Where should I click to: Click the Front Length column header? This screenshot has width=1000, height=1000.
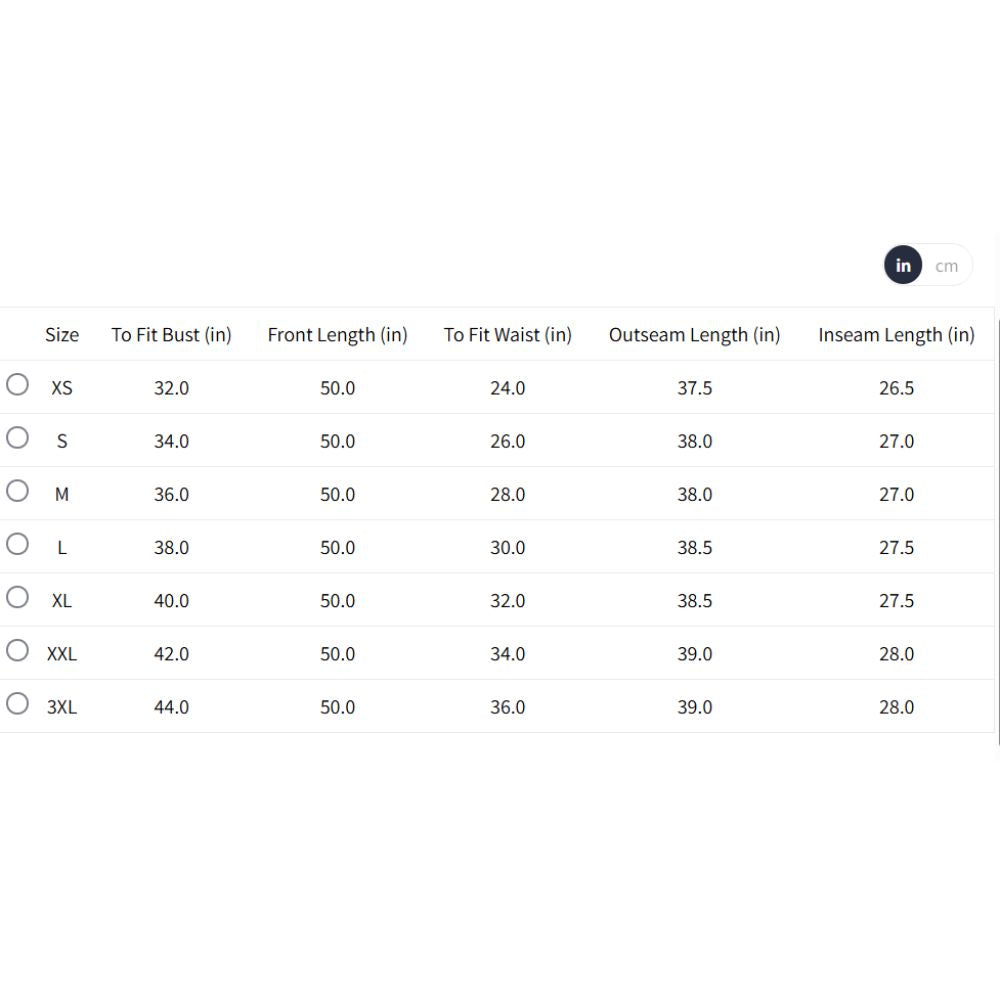point(337,335)
